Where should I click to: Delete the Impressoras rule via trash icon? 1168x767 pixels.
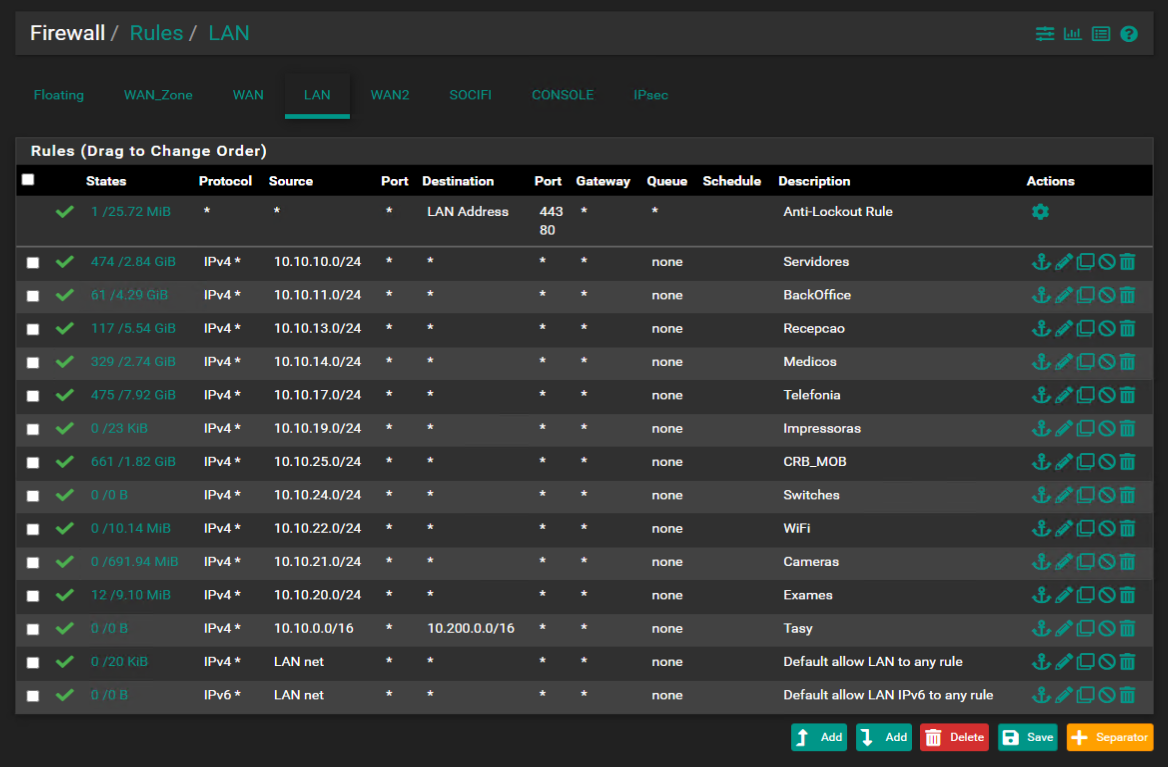click(x=1128, y=428)
